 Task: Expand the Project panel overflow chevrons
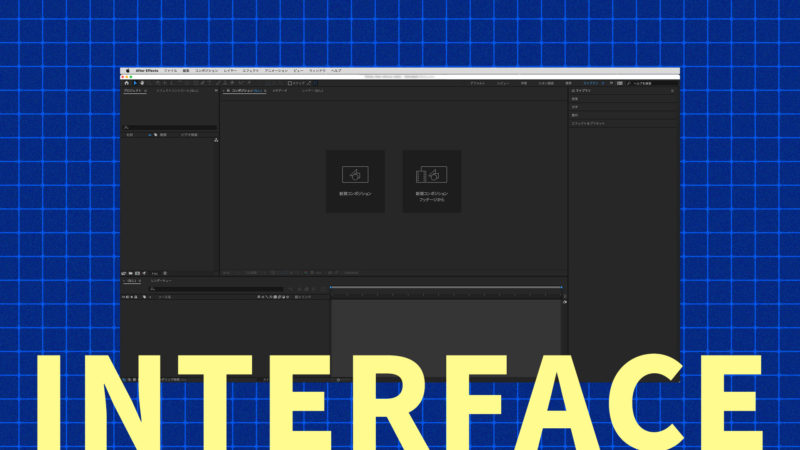pos(216,91)
